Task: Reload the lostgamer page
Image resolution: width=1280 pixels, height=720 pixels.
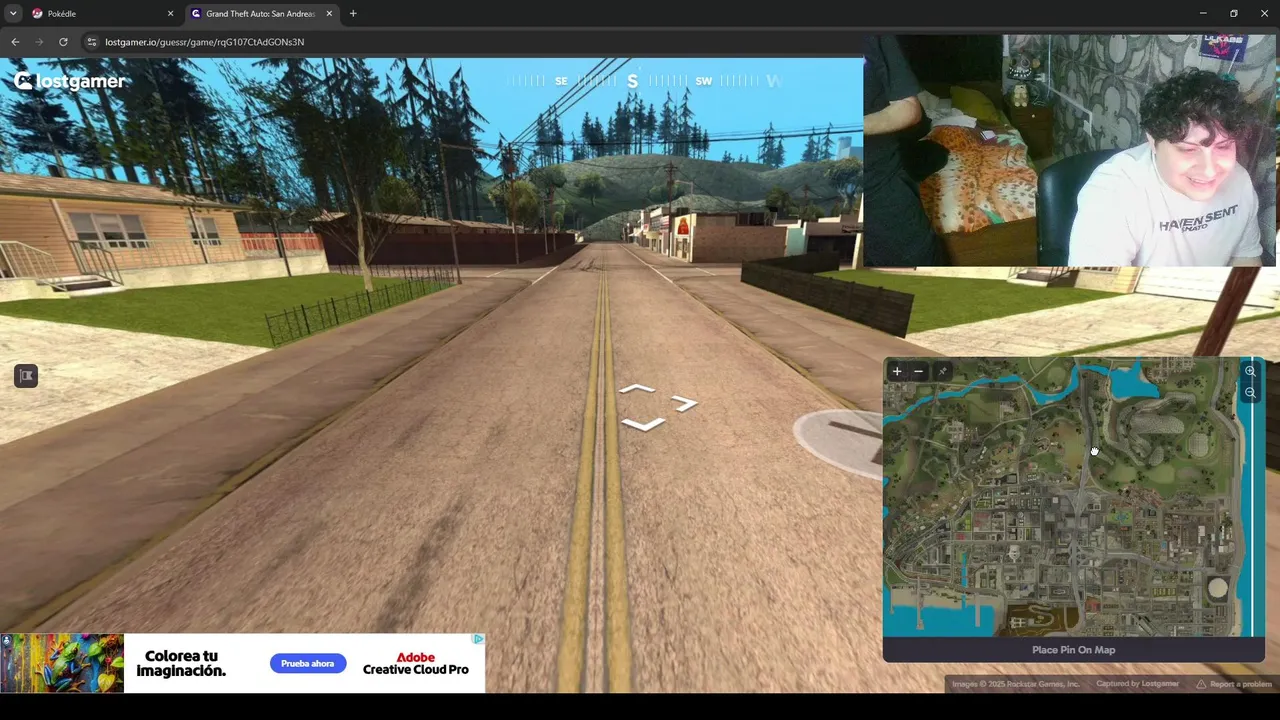Action: (63, 42)
